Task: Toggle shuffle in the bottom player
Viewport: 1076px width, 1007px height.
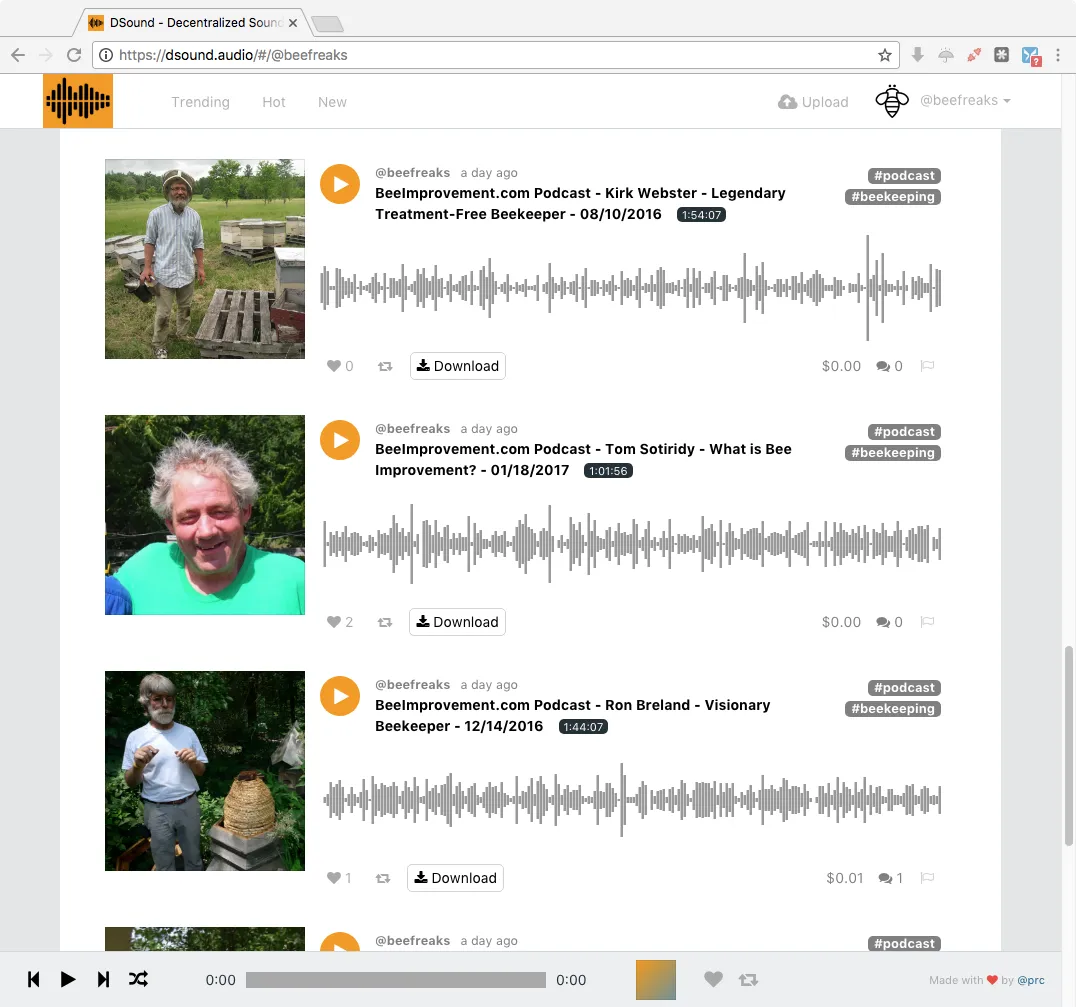Action: pyautogui.click(x=138, y=979)
